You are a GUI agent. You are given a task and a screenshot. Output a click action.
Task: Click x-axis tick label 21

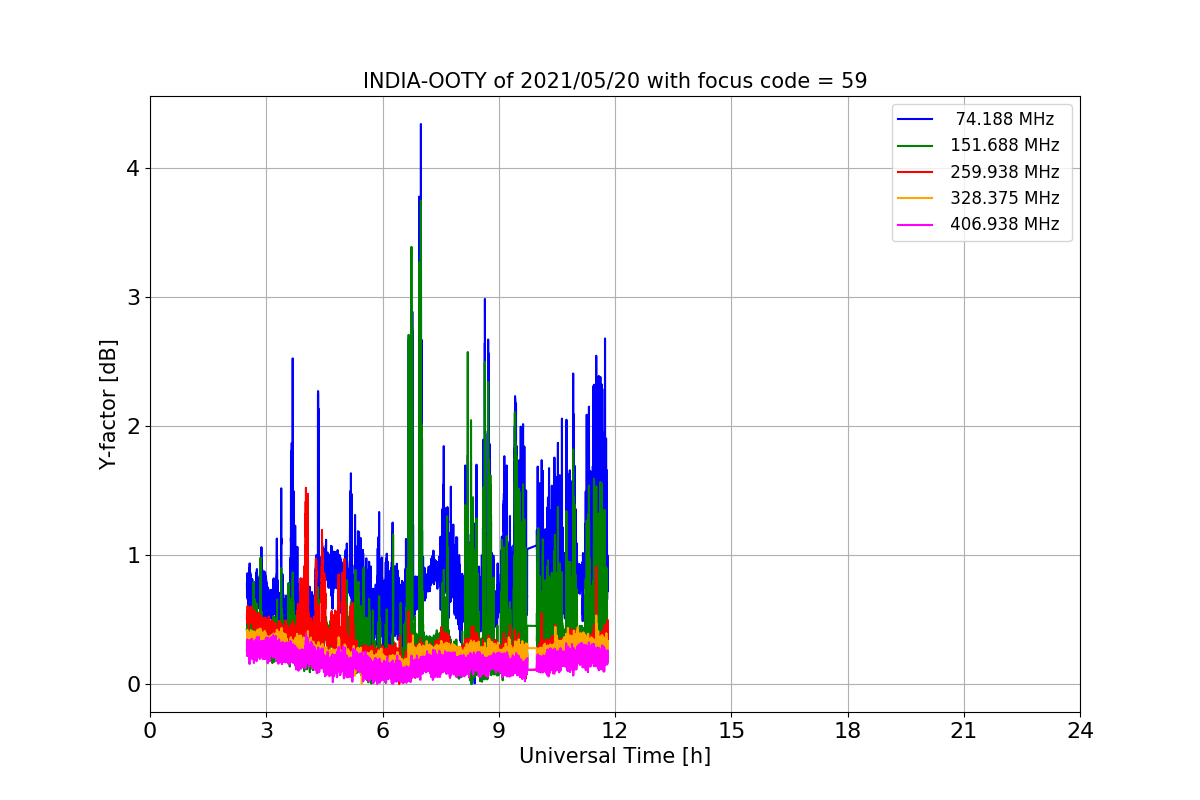[x=964, y=731]
